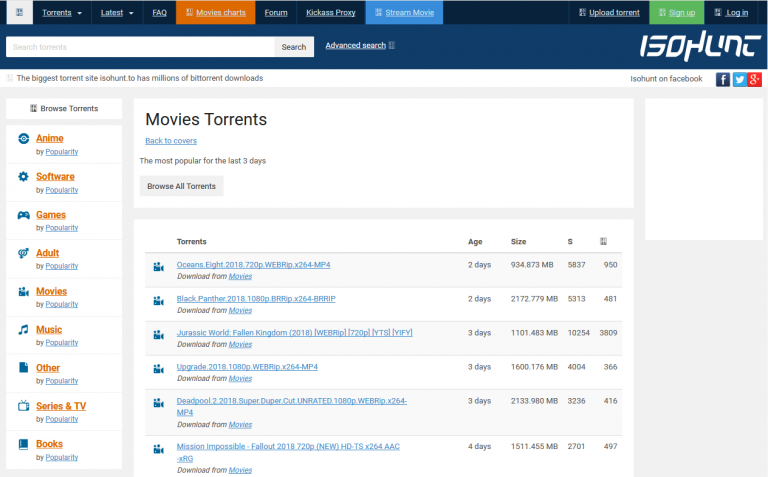Click the Series & TV icon
This screenshot has width=768, height=477.
click(x=24, y=405)
